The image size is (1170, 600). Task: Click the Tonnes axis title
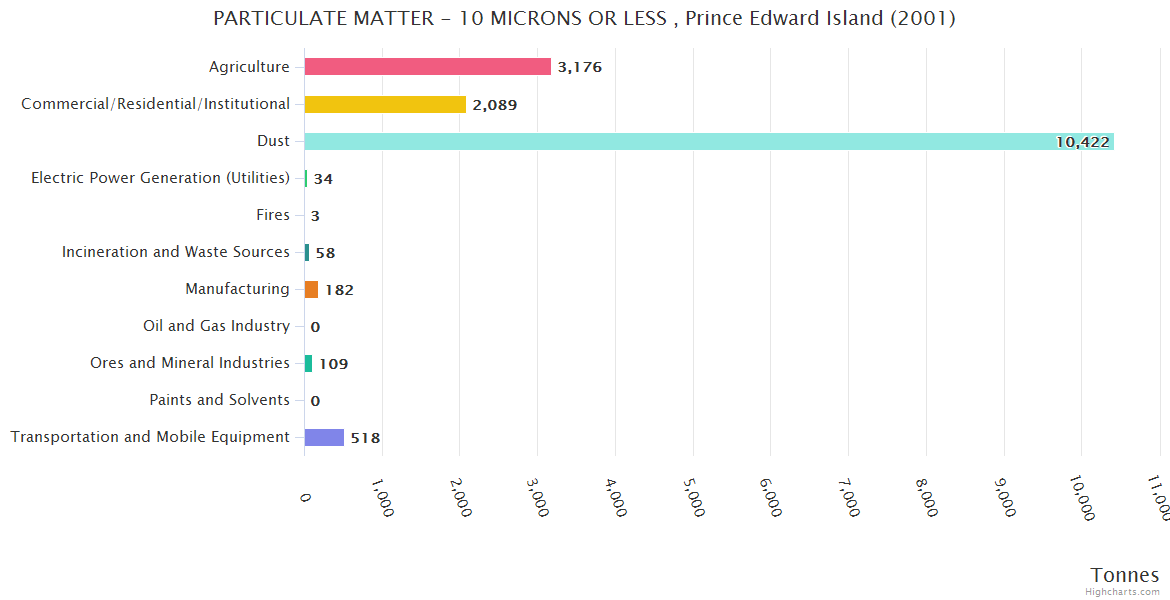pyautogui.click(x=1124, y=575)
